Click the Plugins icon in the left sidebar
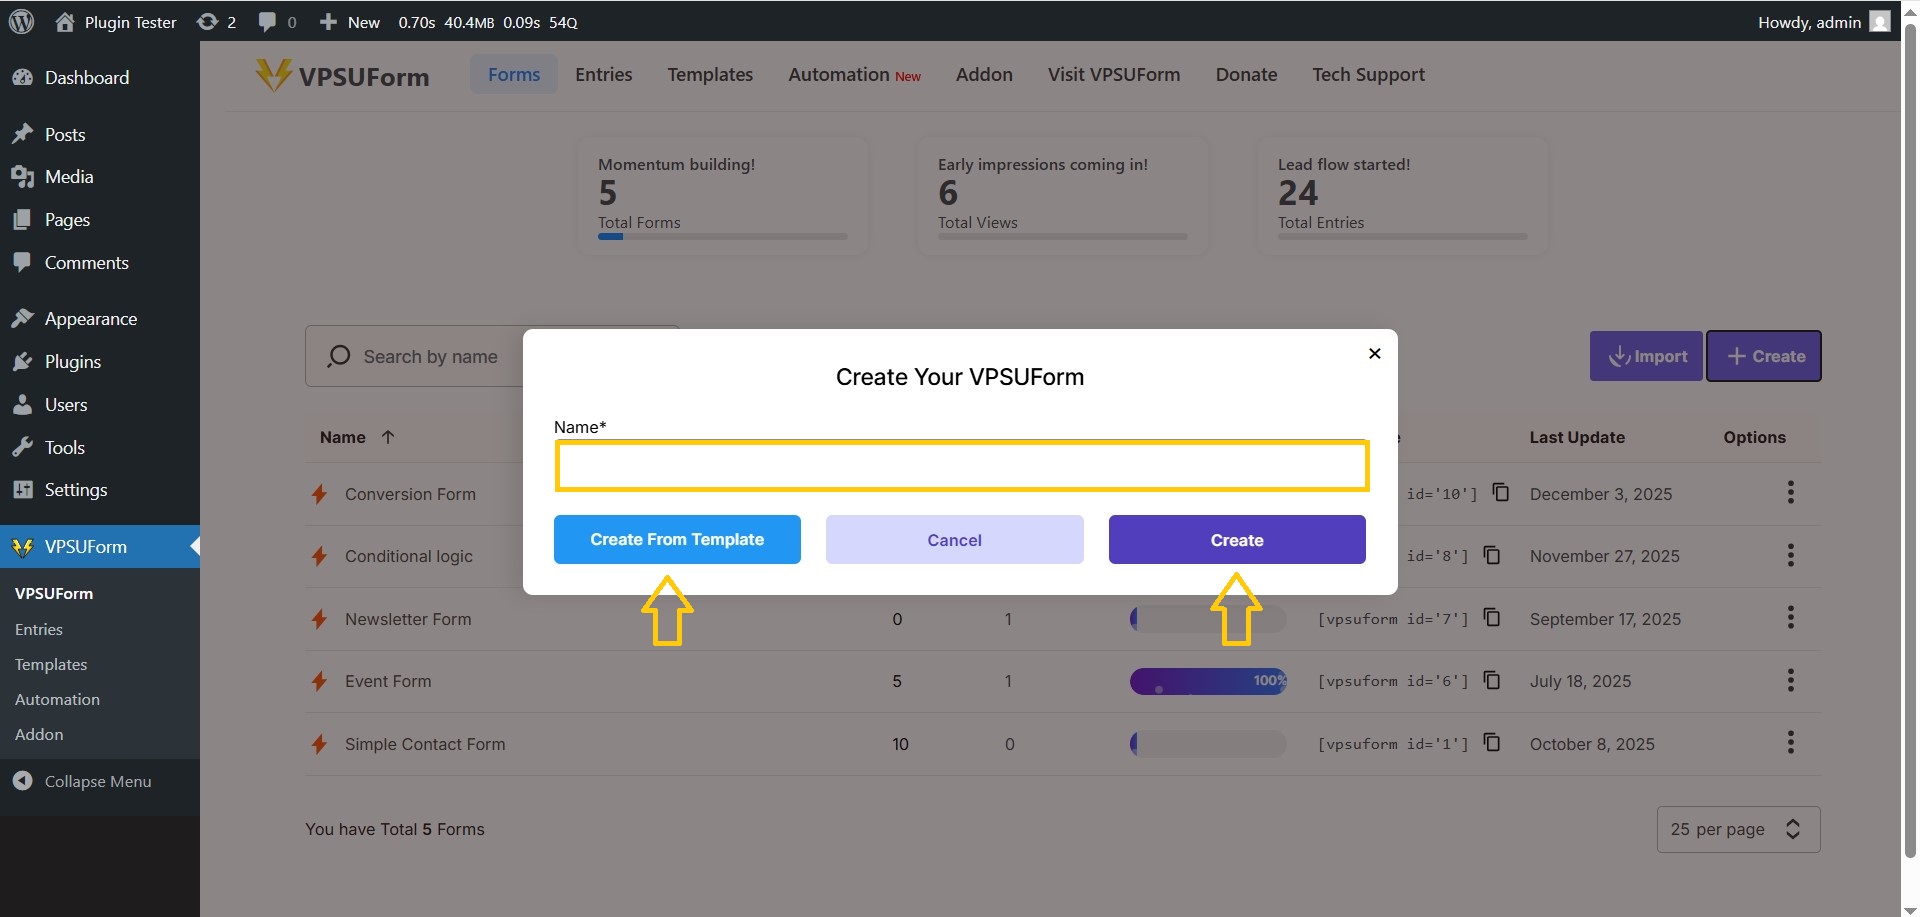Viewport: 1920px width, 917px height. click(23, 361)
